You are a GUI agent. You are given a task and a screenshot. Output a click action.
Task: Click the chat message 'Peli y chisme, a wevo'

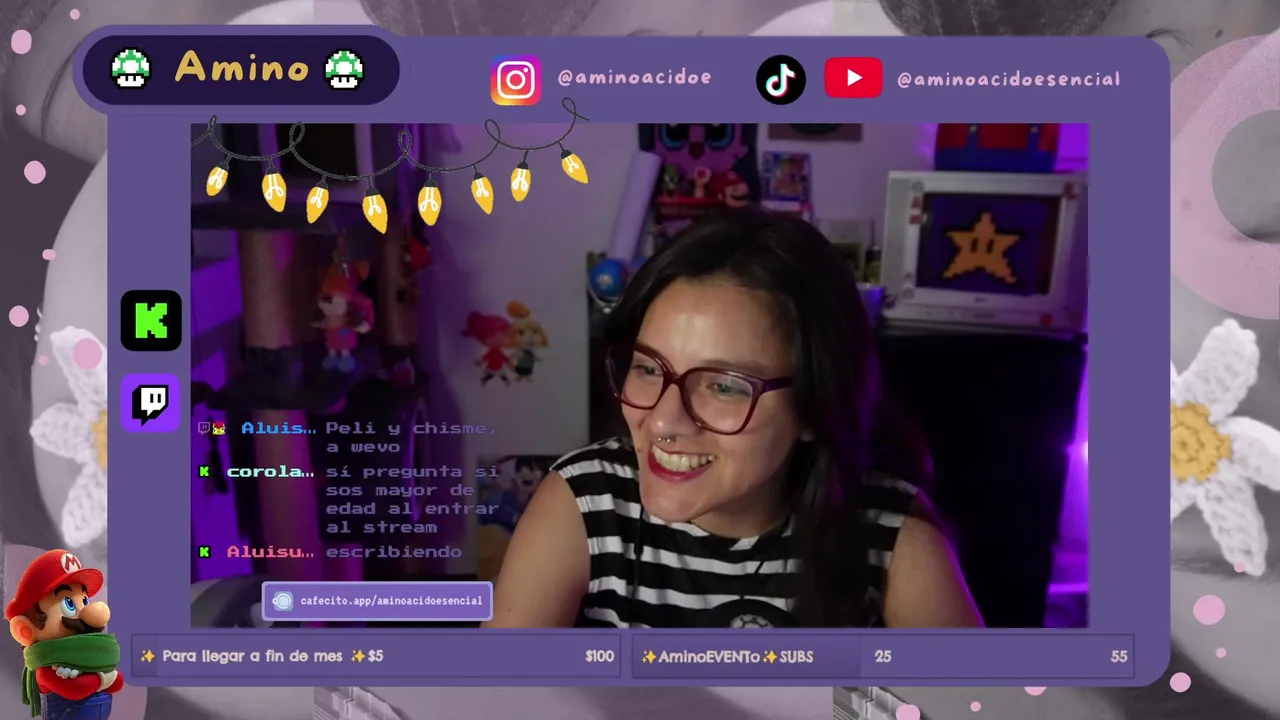(x=410, y=437)
